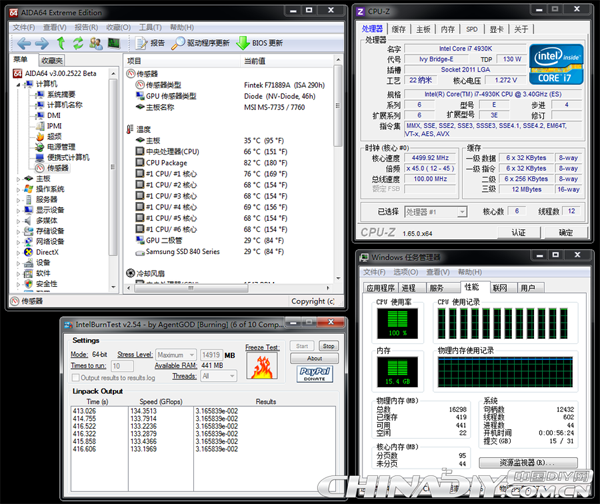Click the 驱动程序更新 driver update tool
This screenshot has height=504, width=600.
(200, 43)
